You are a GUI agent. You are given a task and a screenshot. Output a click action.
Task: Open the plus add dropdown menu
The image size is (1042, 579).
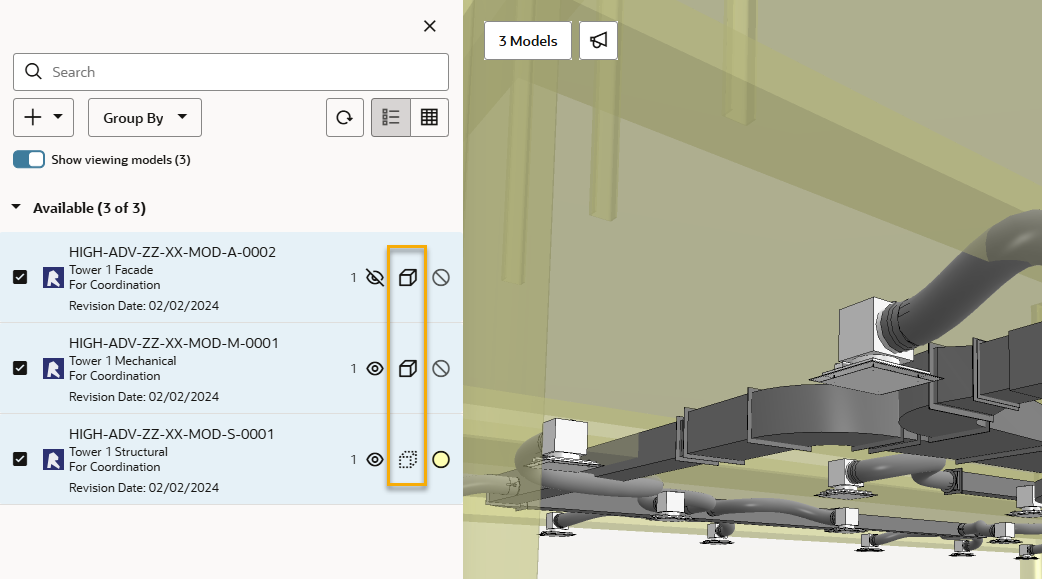click(x=43, y=118)
